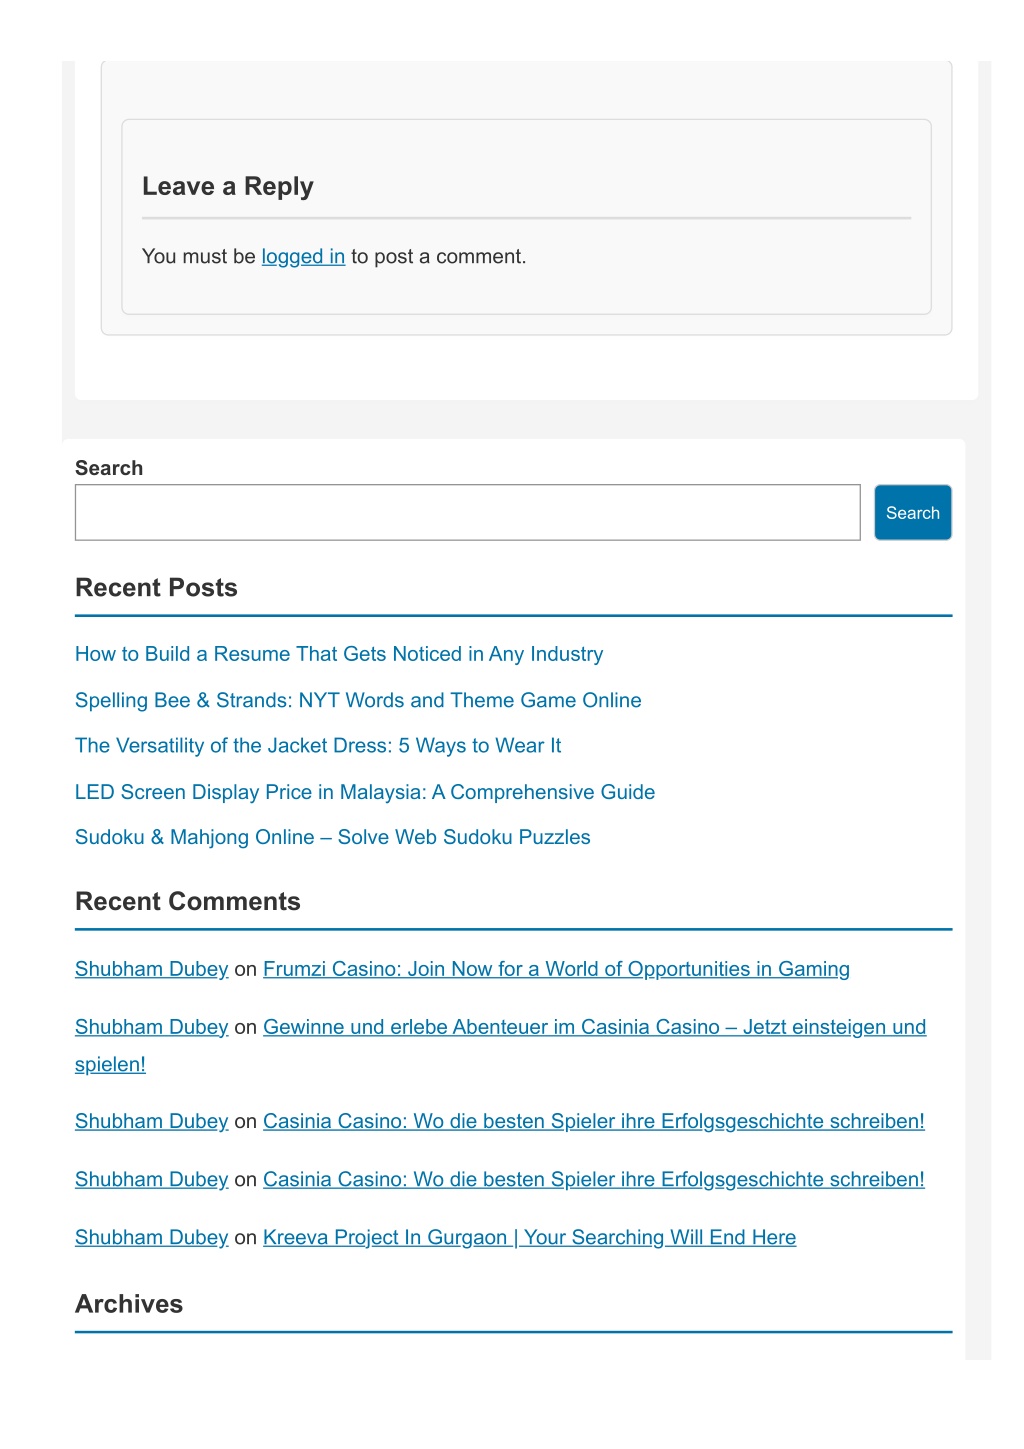Open second 'Casinia Casino: Wo die besten' link

(x=594, y=1180)
